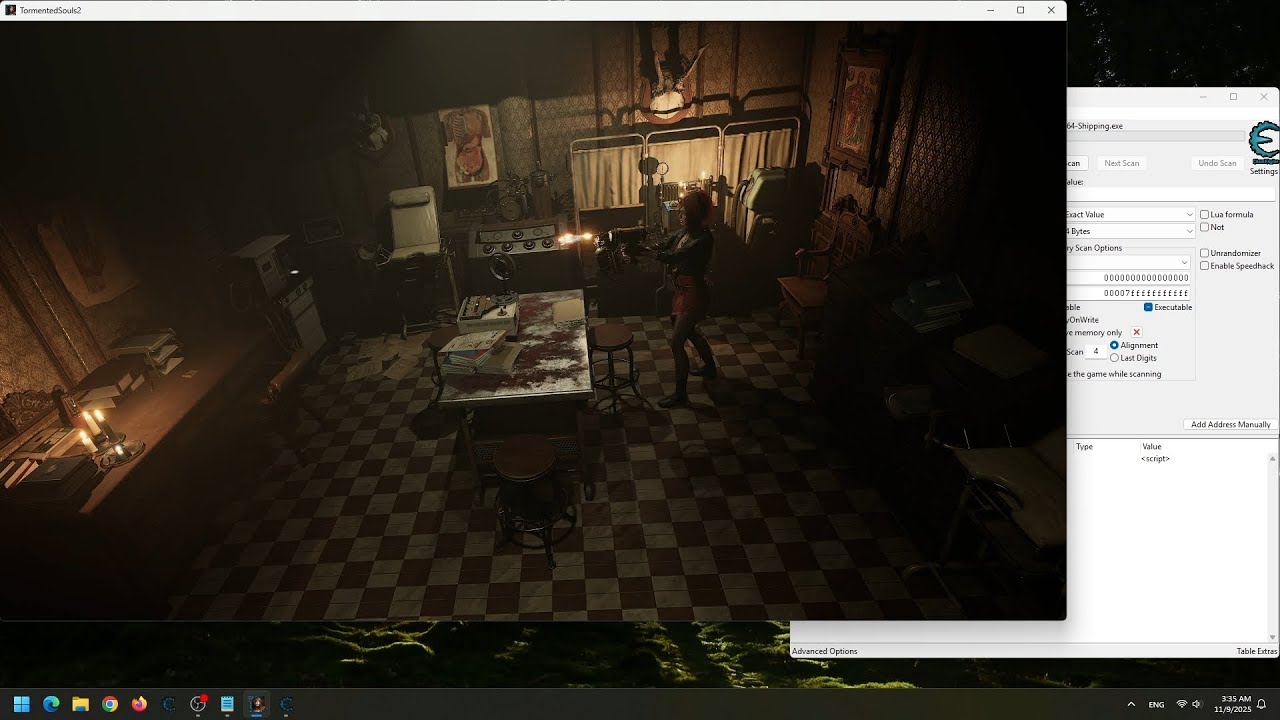Maximize the TormentedSouls2 game window

pos(1020,10)
